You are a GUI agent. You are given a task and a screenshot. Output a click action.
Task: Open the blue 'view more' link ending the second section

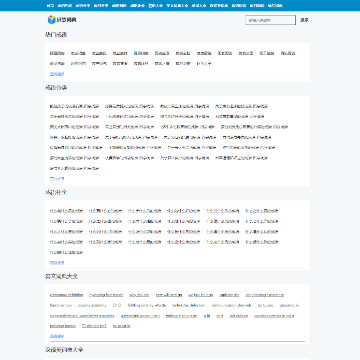[x=57, y=179]
